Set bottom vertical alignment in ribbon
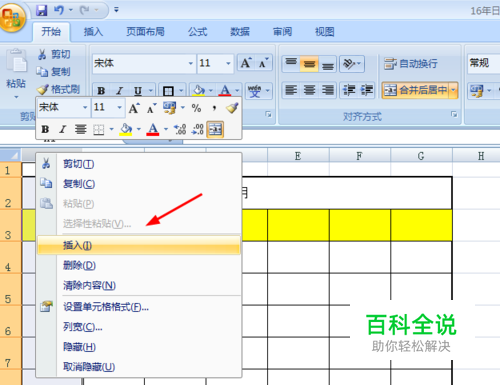Screen dimensions: 500x385 [x=327, y=63]
